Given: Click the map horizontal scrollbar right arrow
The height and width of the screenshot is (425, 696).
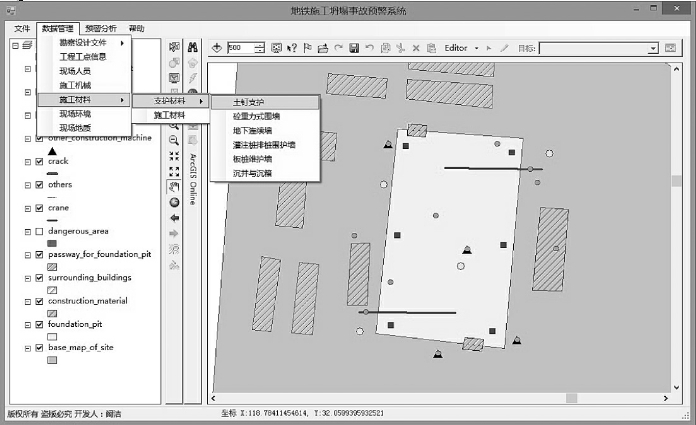Looking at the screenshot, I should pos(665,398).
